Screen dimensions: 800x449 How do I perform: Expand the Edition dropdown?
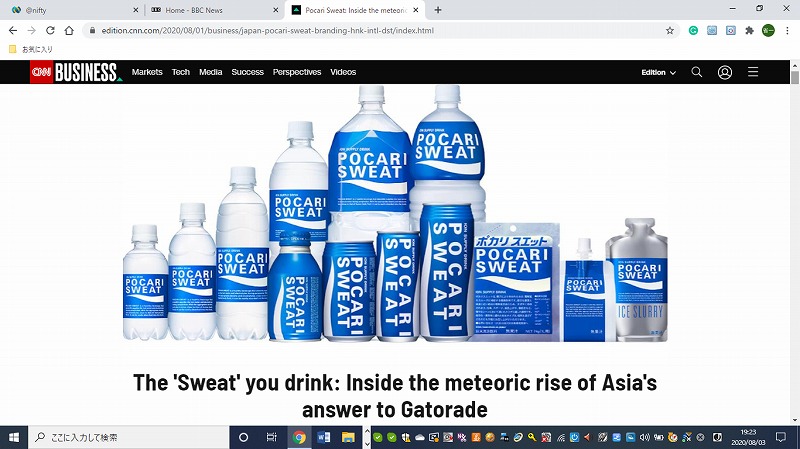coord(658,72)
